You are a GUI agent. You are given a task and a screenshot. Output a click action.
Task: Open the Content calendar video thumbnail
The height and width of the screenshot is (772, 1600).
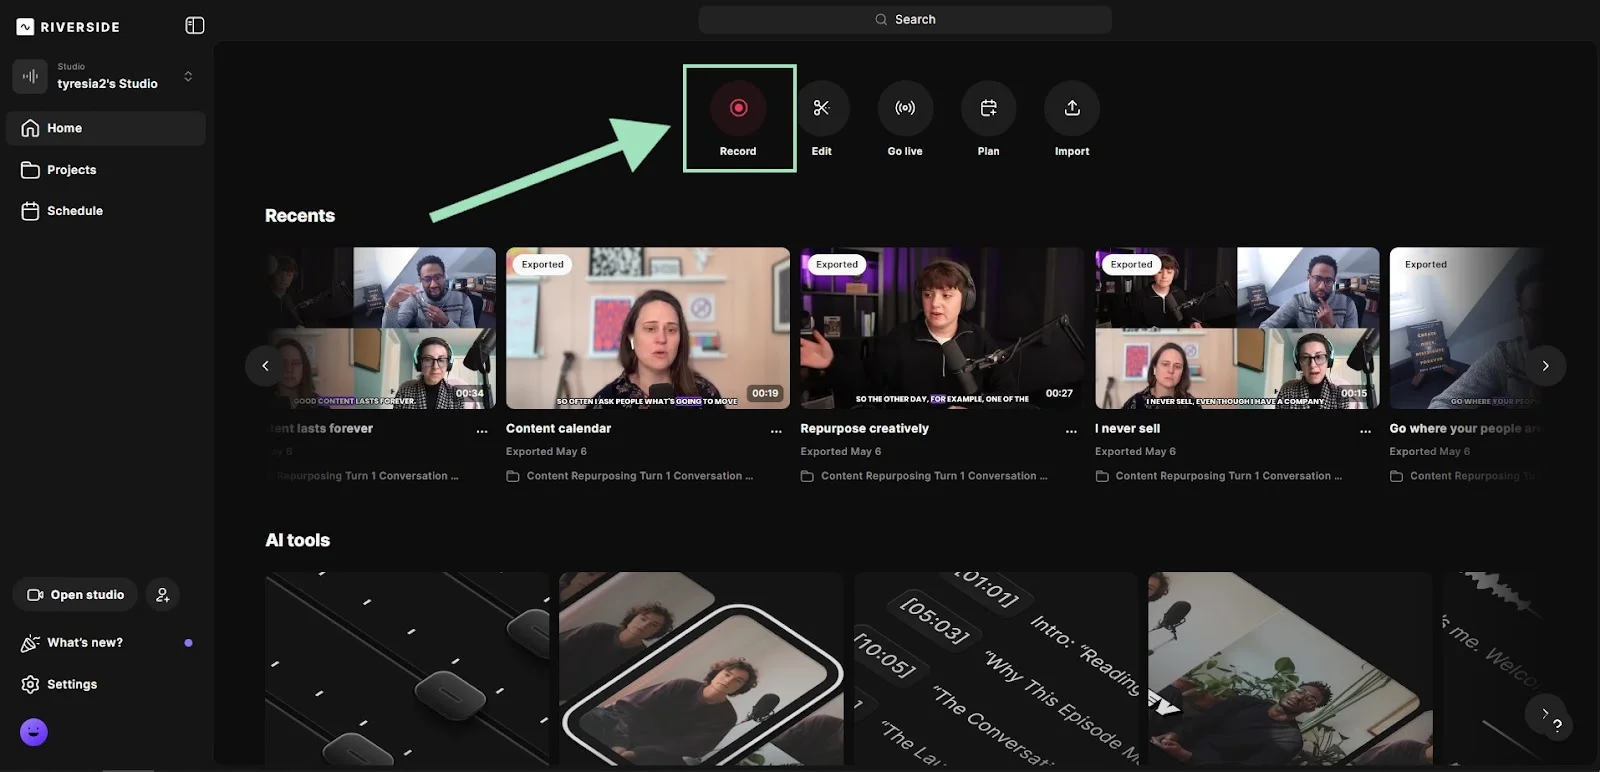647,328
